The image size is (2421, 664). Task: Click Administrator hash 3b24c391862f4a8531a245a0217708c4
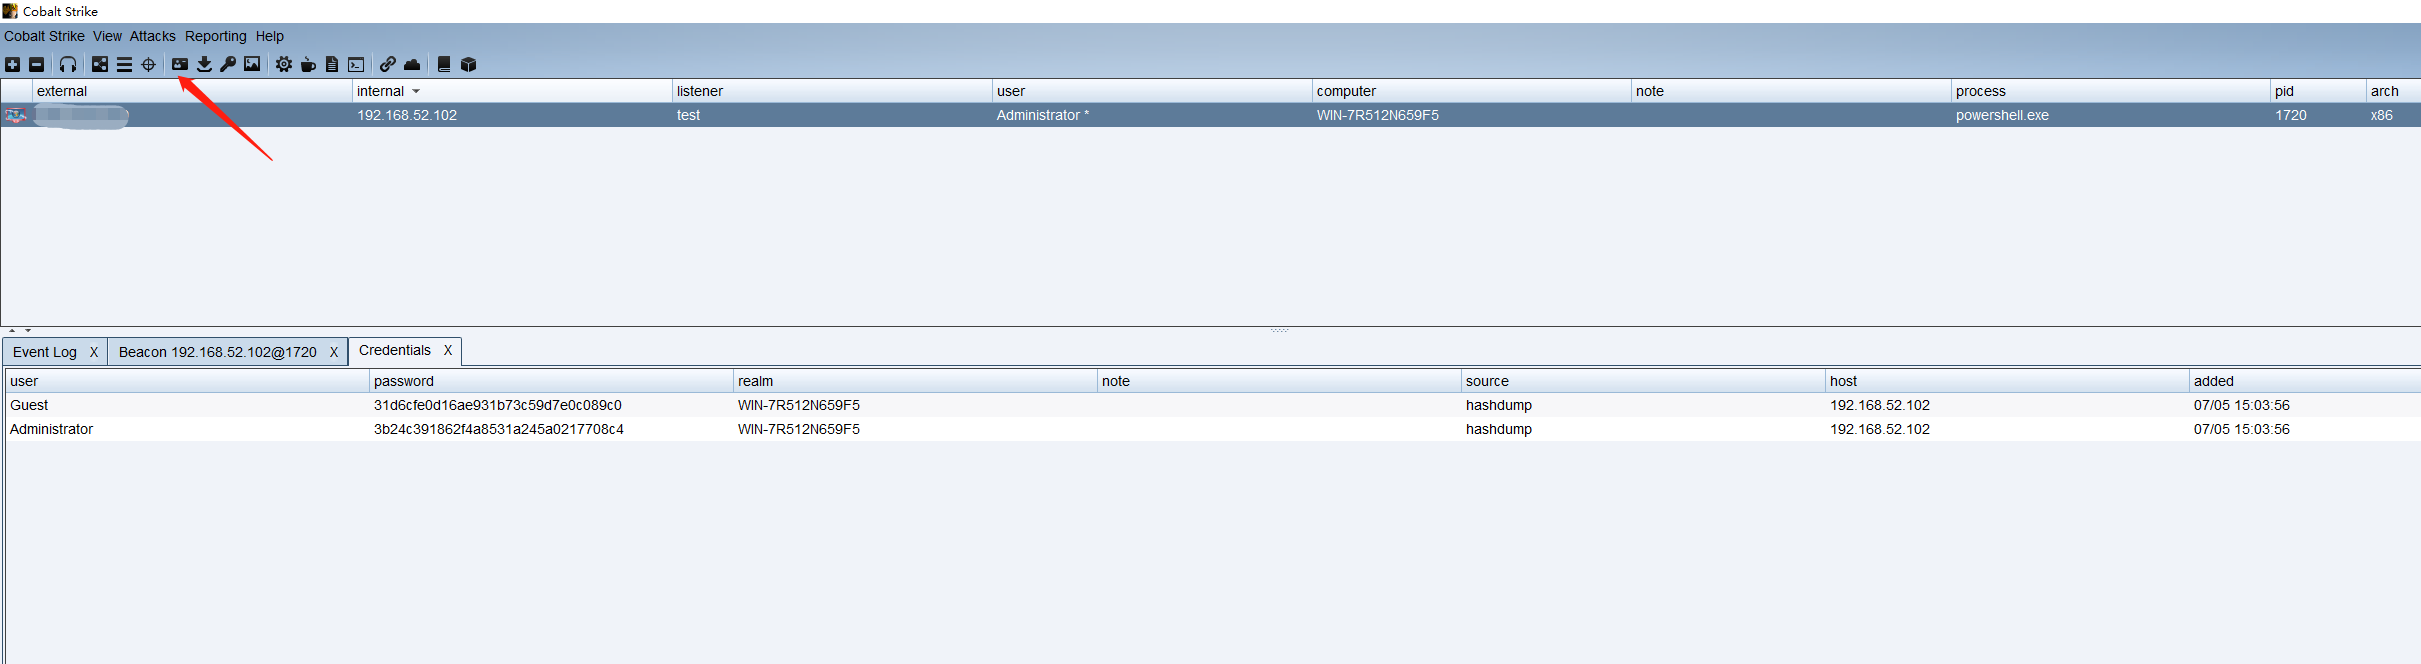point(499,429)
